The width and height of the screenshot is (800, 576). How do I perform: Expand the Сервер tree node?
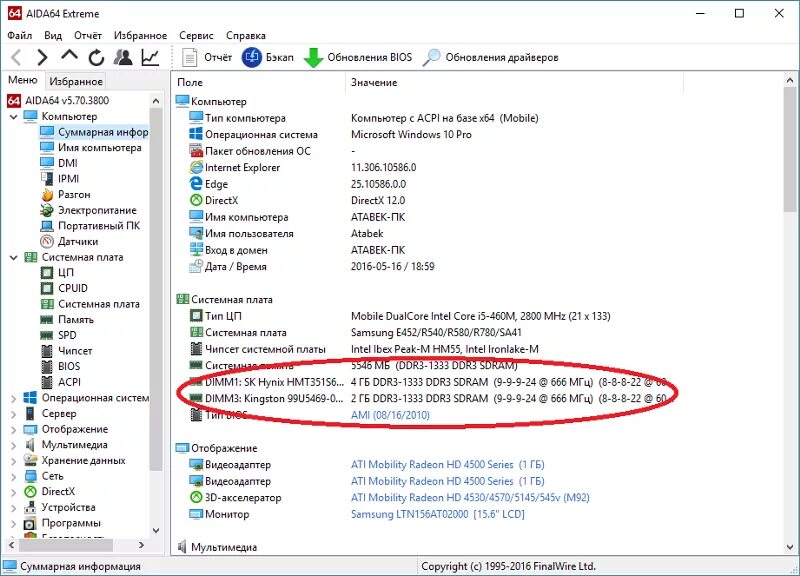(x=14, y=414)
